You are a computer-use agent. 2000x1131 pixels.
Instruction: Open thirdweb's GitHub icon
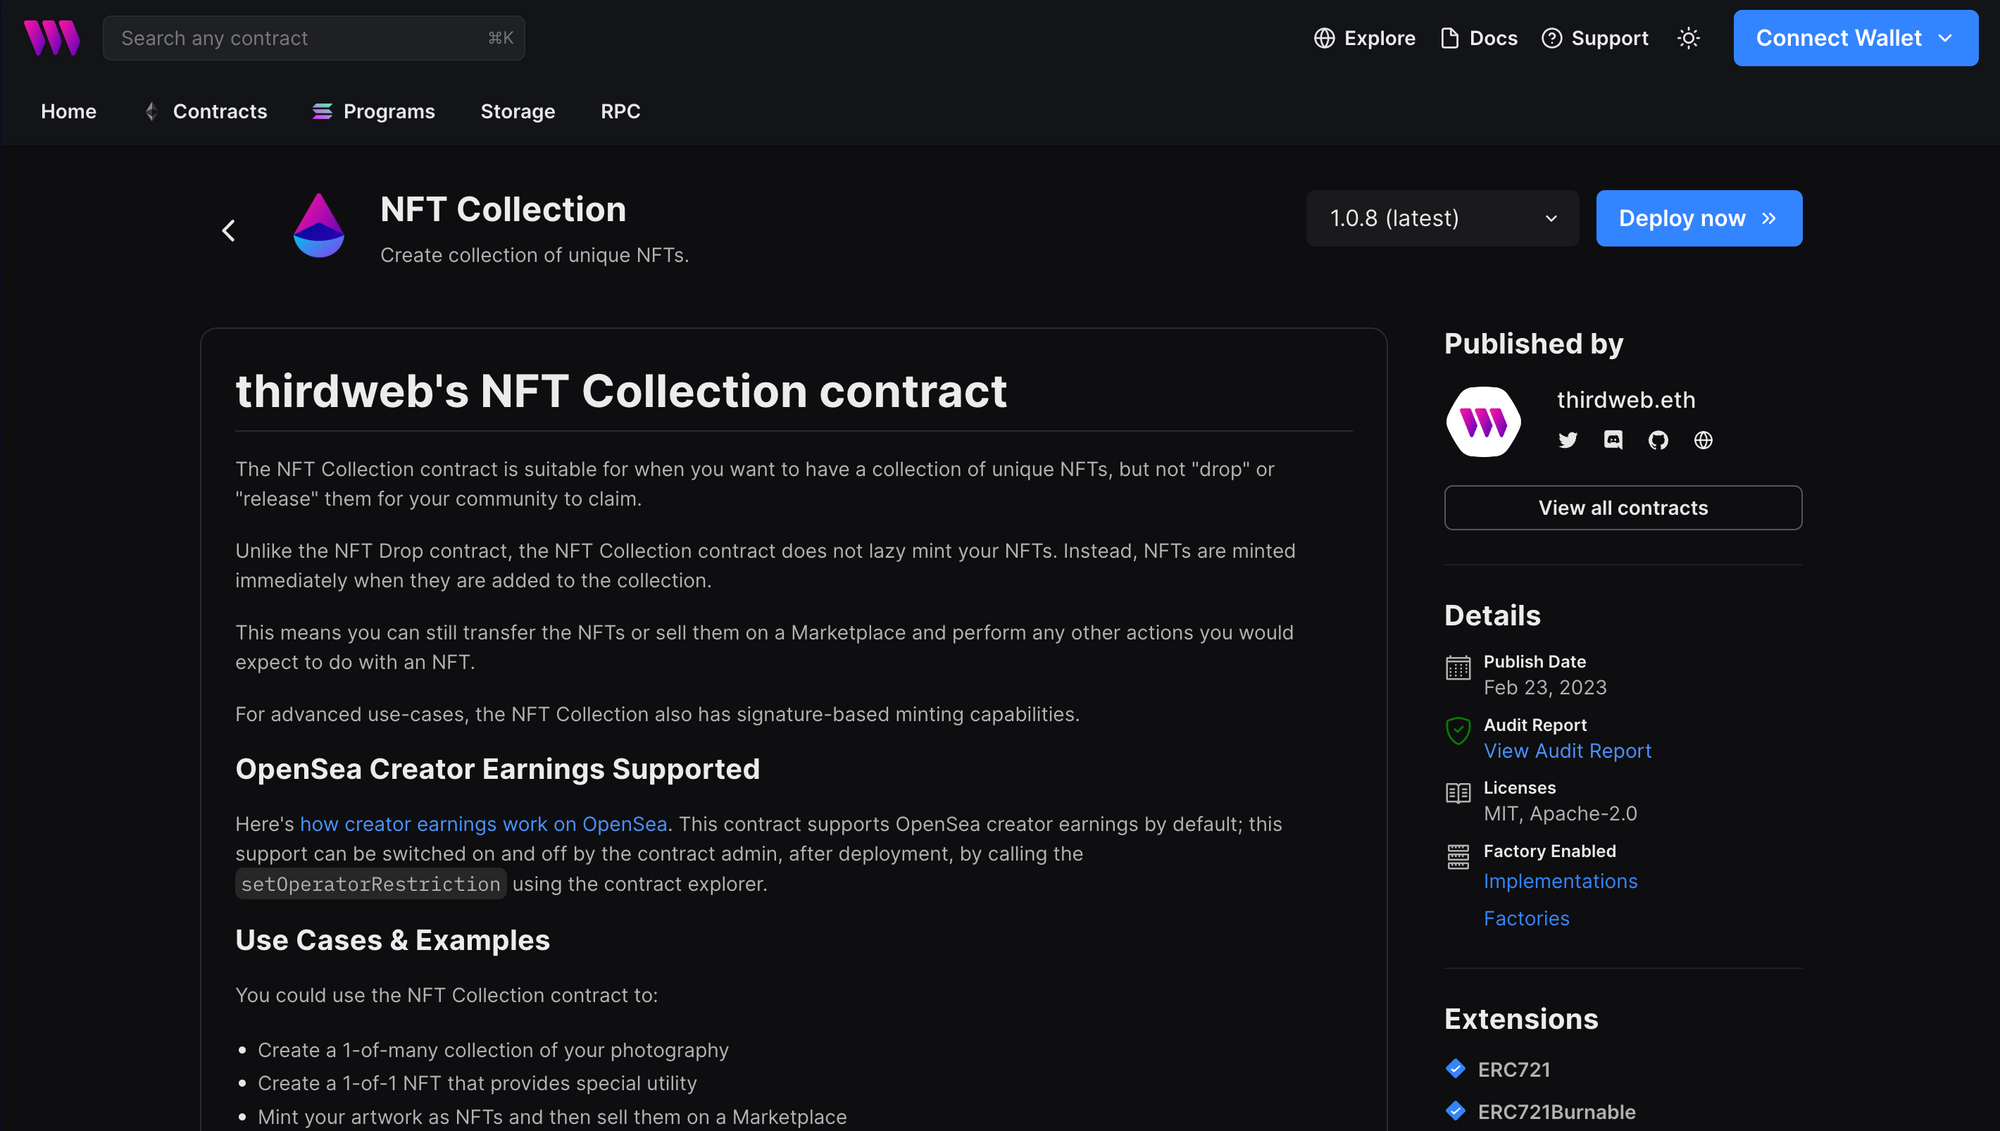[x=1658, y=440]
